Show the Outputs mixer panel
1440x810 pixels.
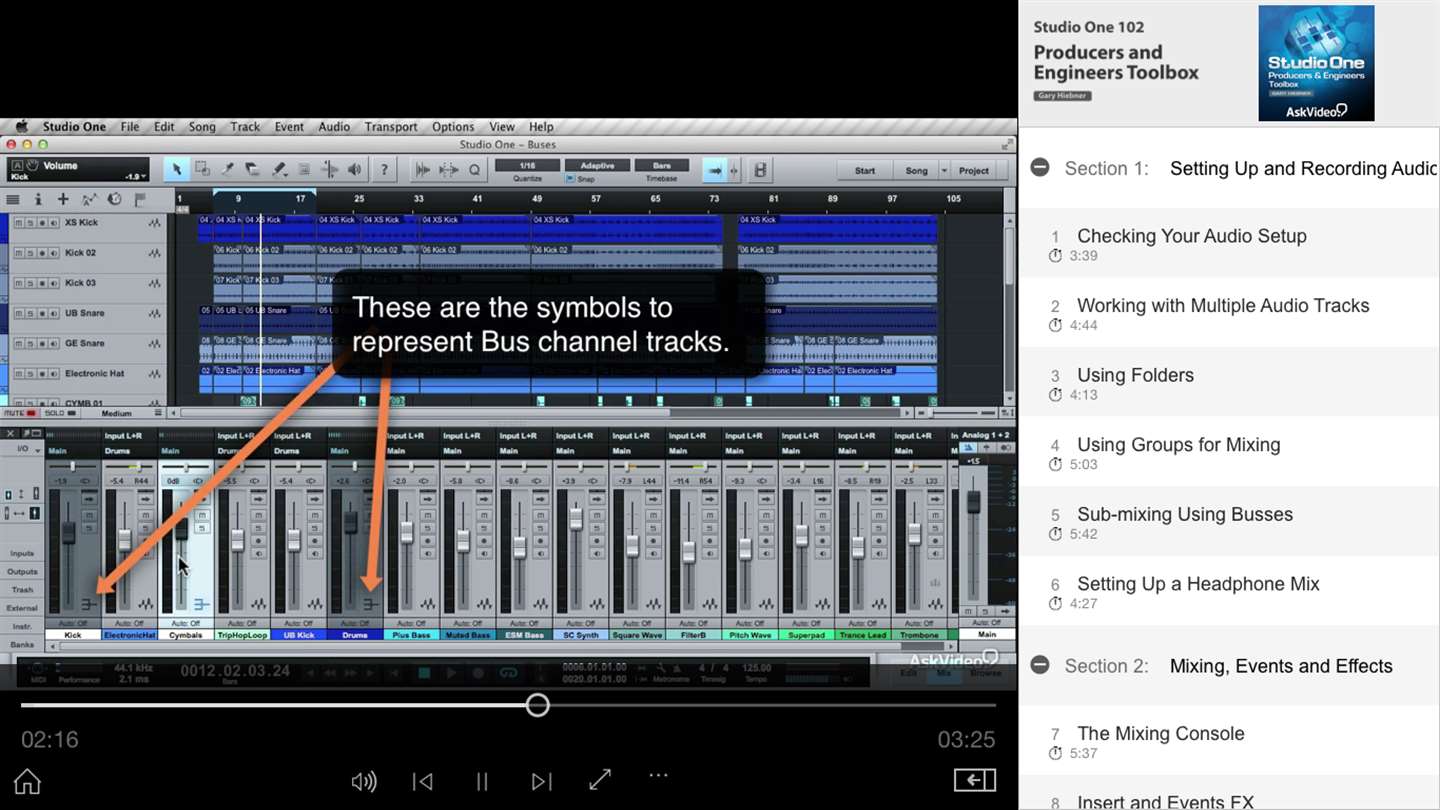point(22,572)
